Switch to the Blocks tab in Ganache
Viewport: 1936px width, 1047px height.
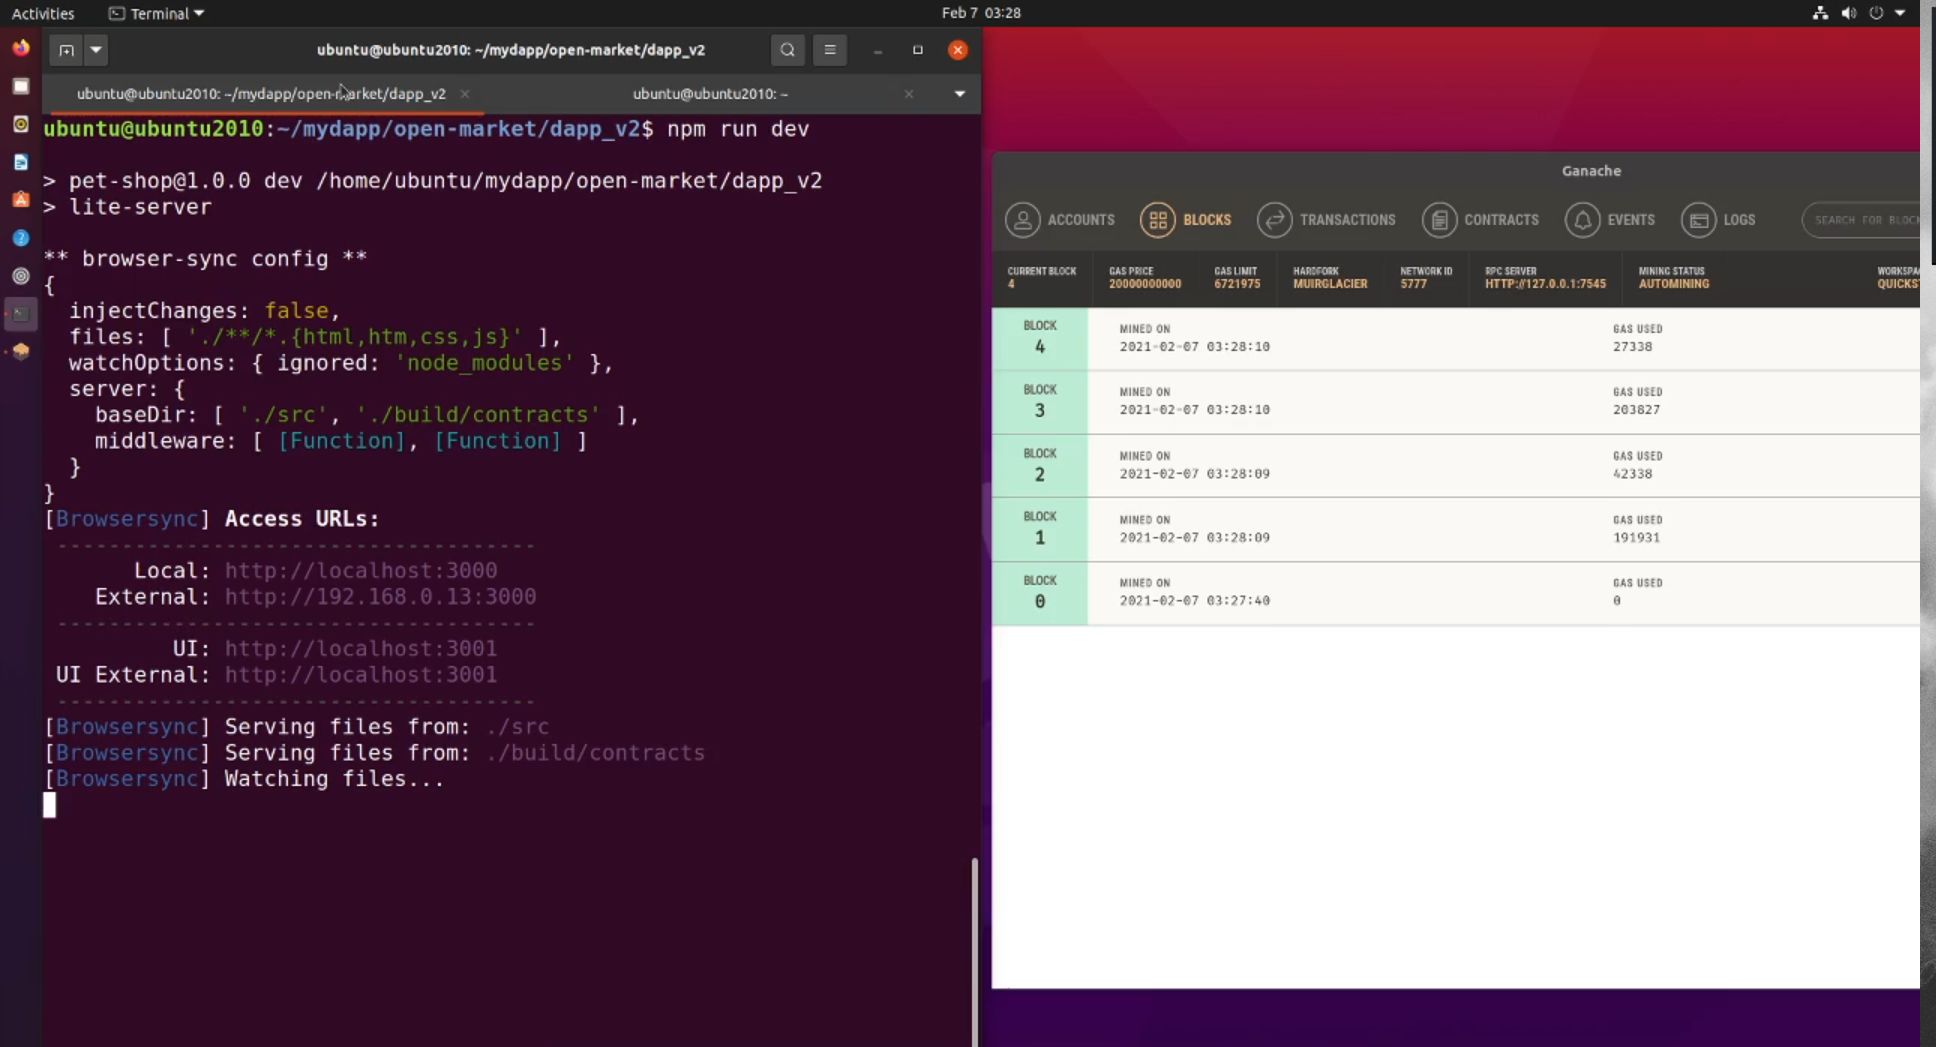click(x=1186, y=220)
